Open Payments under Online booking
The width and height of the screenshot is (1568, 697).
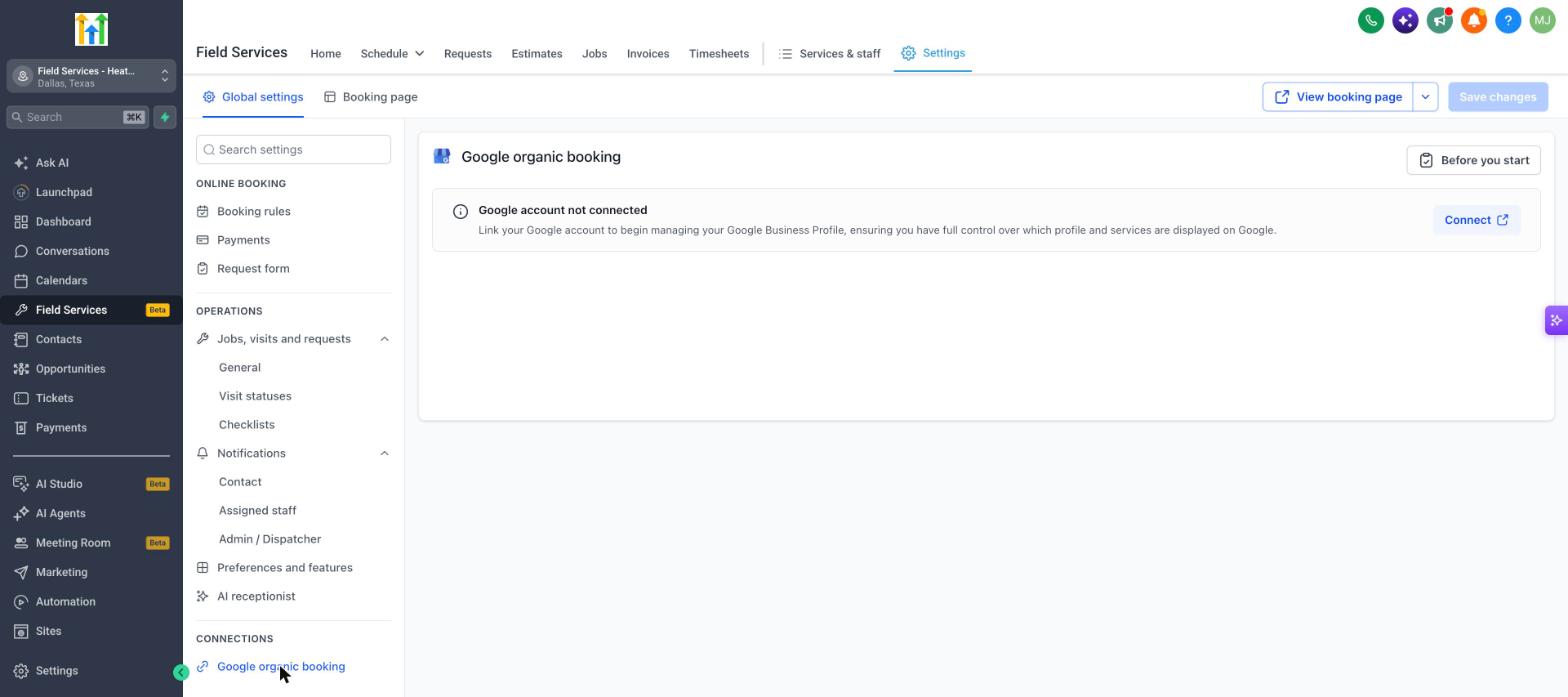pos(243,240)
